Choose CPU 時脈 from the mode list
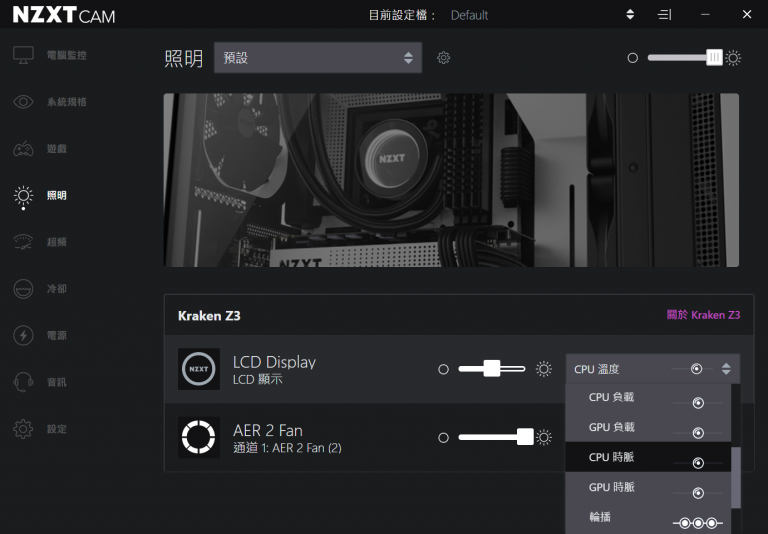 [648, 457]
